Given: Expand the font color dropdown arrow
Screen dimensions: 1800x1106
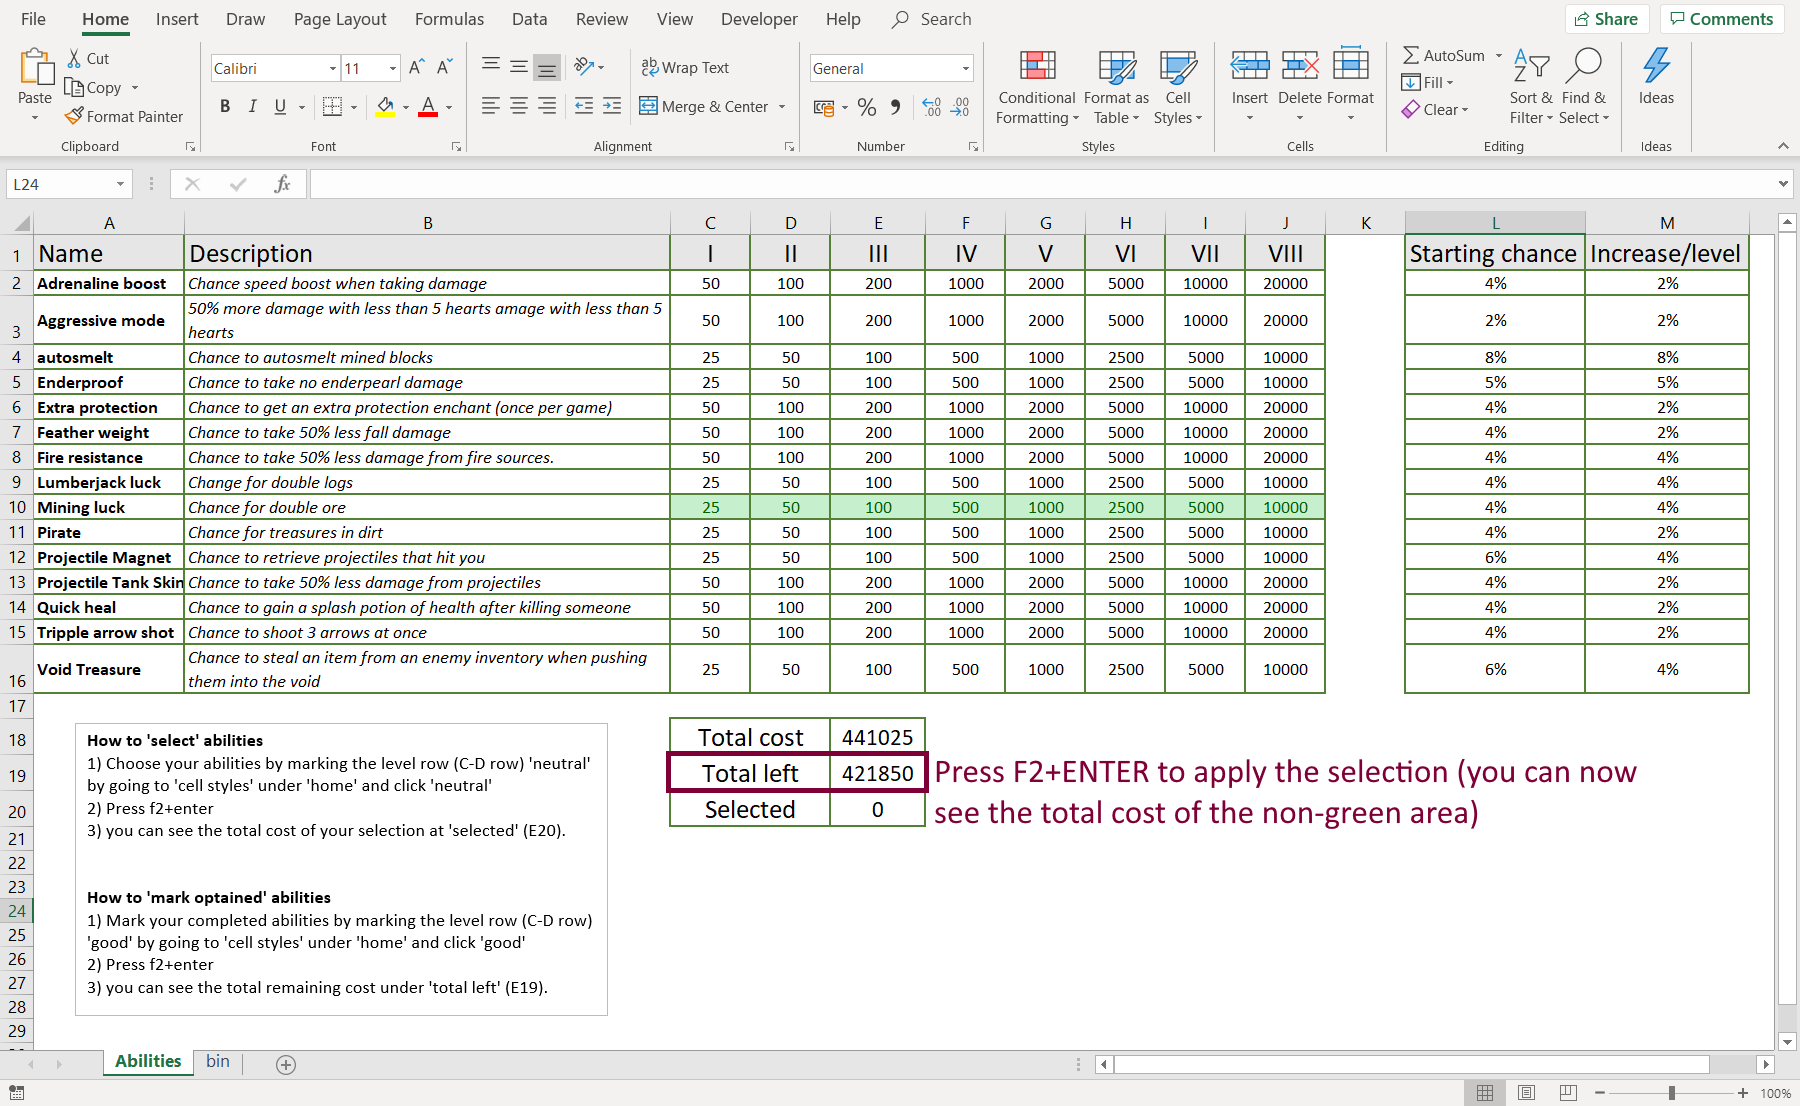Looking at the screenshot, I should pos(449,107).
